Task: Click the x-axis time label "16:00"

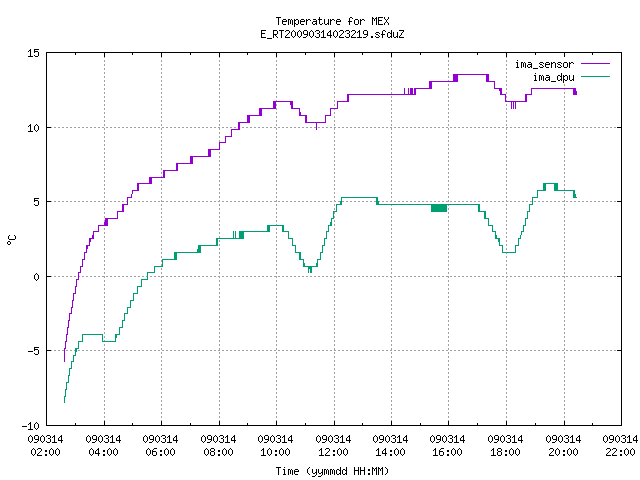Action: pyautogui.click(x=448, y=452)
